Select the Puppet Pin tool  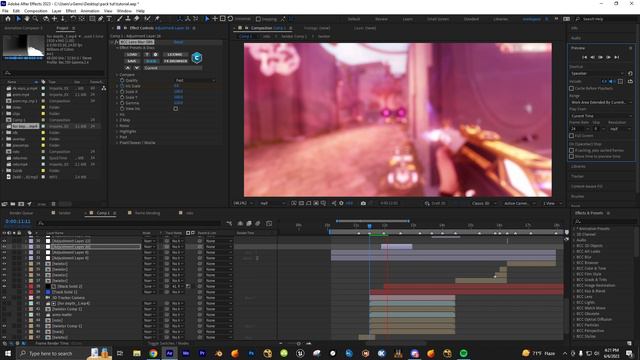(157, 19)
